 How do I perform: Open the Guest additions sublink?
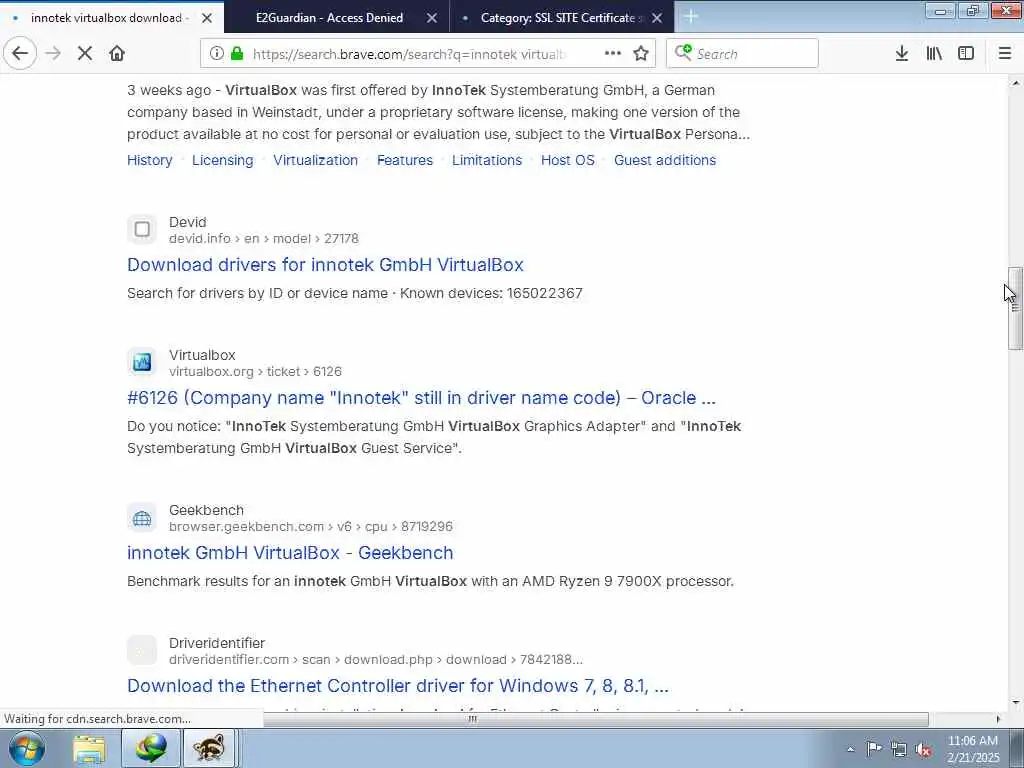coord(665,160)
